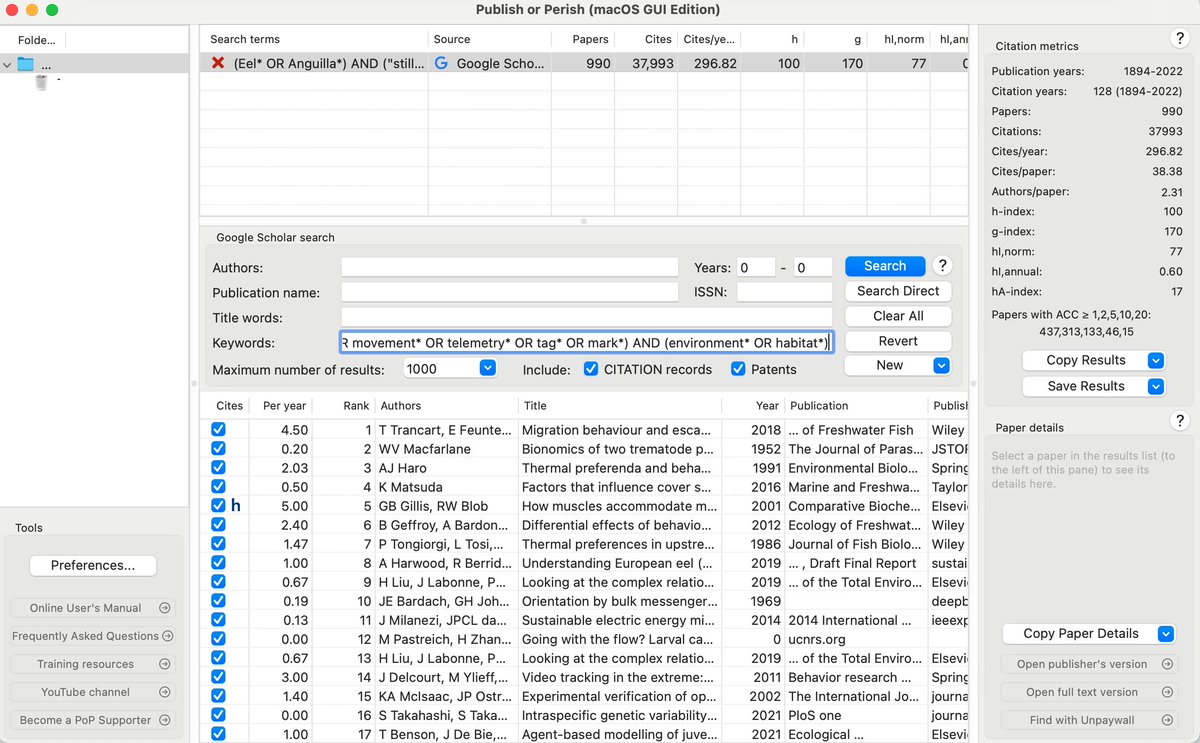Click into the Title words field

(586, 317)
